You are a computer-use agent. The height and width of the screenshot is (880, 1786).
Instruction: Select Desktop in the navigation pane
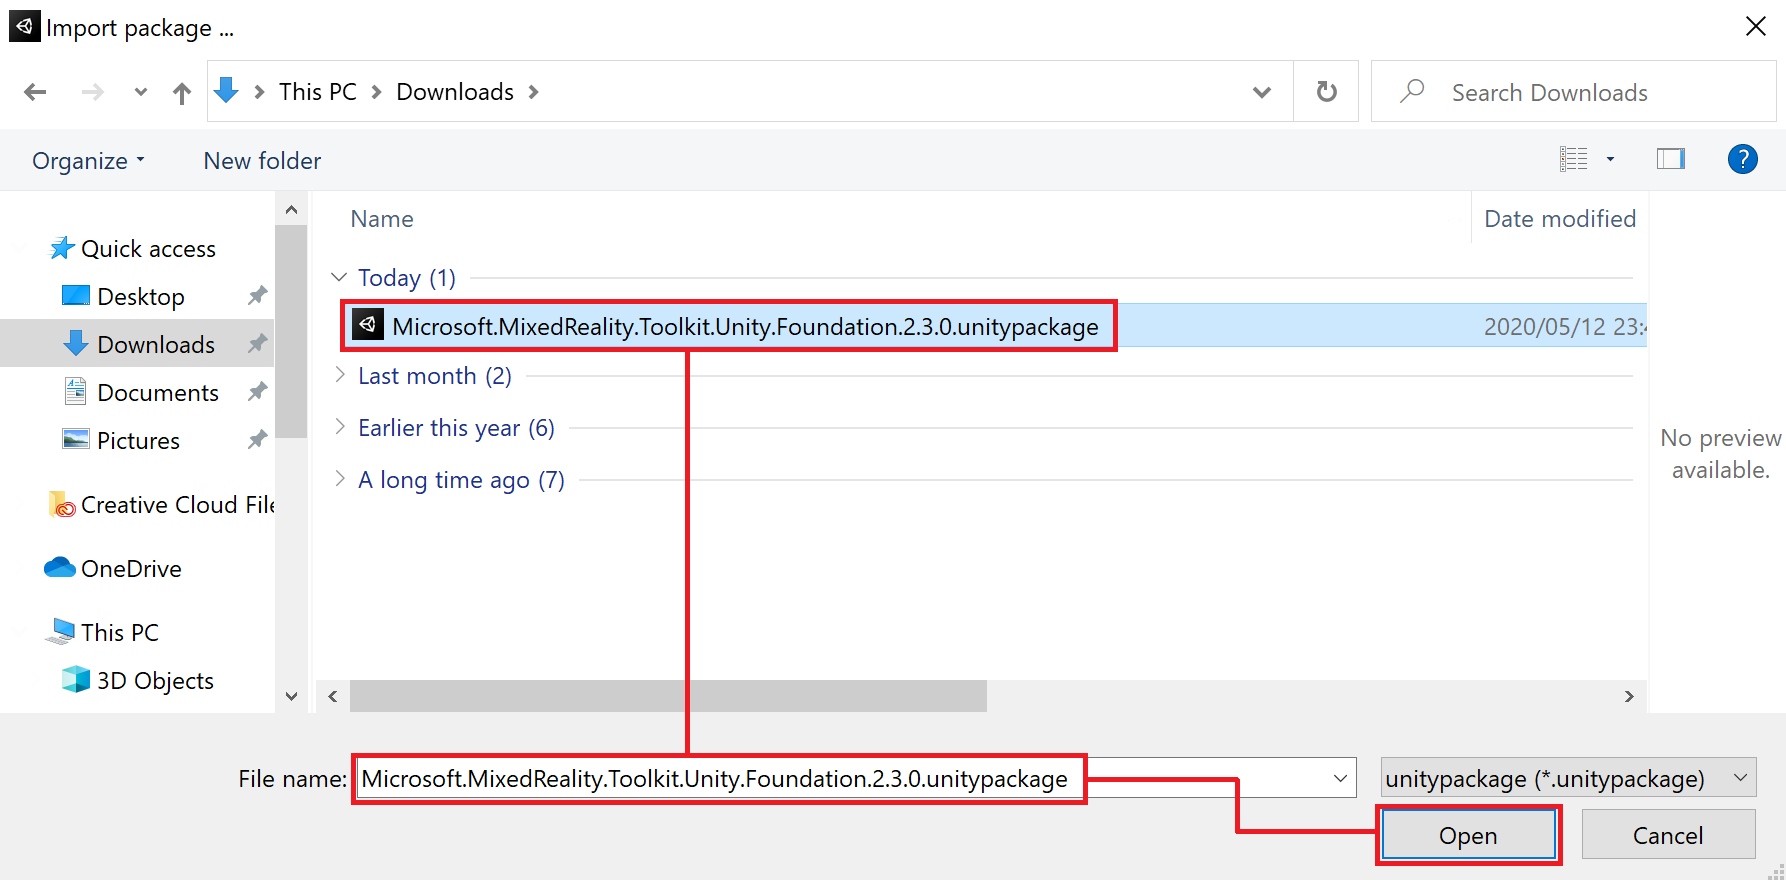141,297
